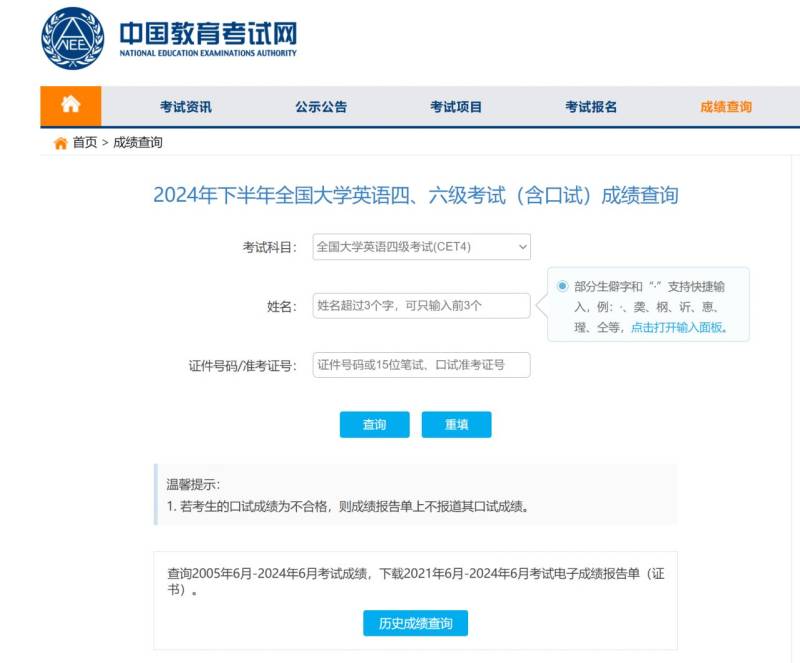
Task: Click the page heading 2024年下半年全国大学英语四、六级考试
Action: tap(416, 195)
